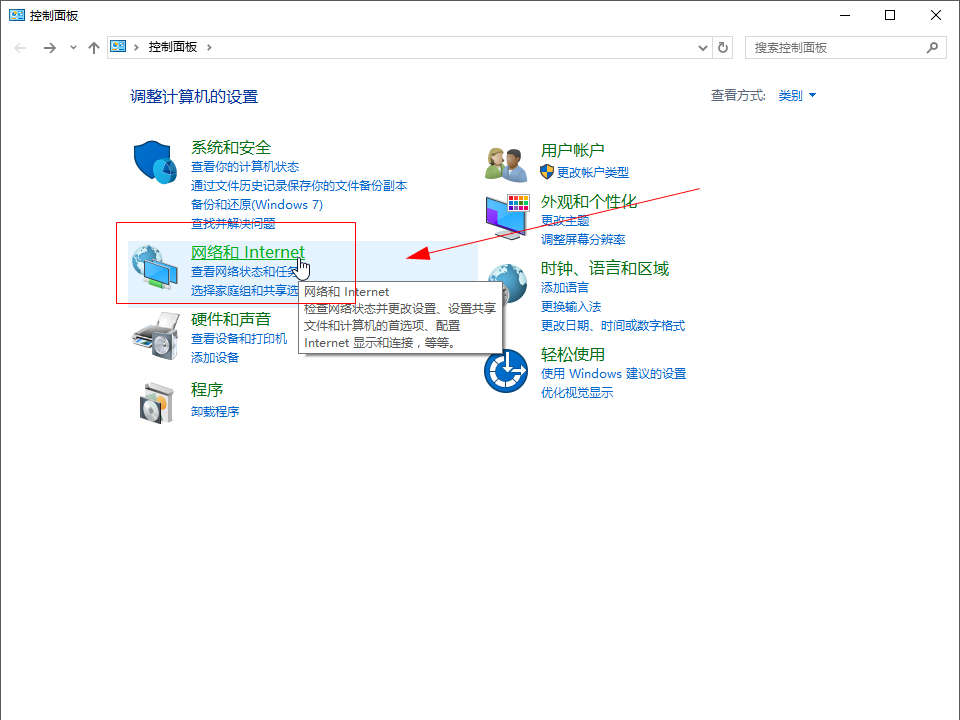Expand the address bar history dropdown

coord(703,47)
